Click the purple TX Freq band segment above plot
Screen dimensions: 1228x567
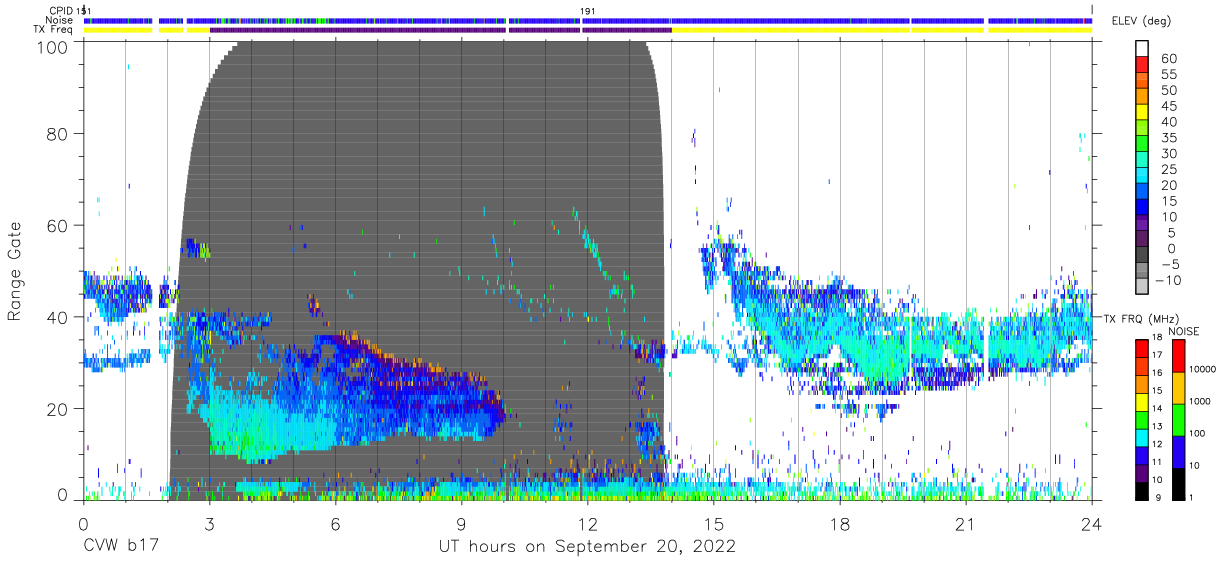click(x=440, y=30)
